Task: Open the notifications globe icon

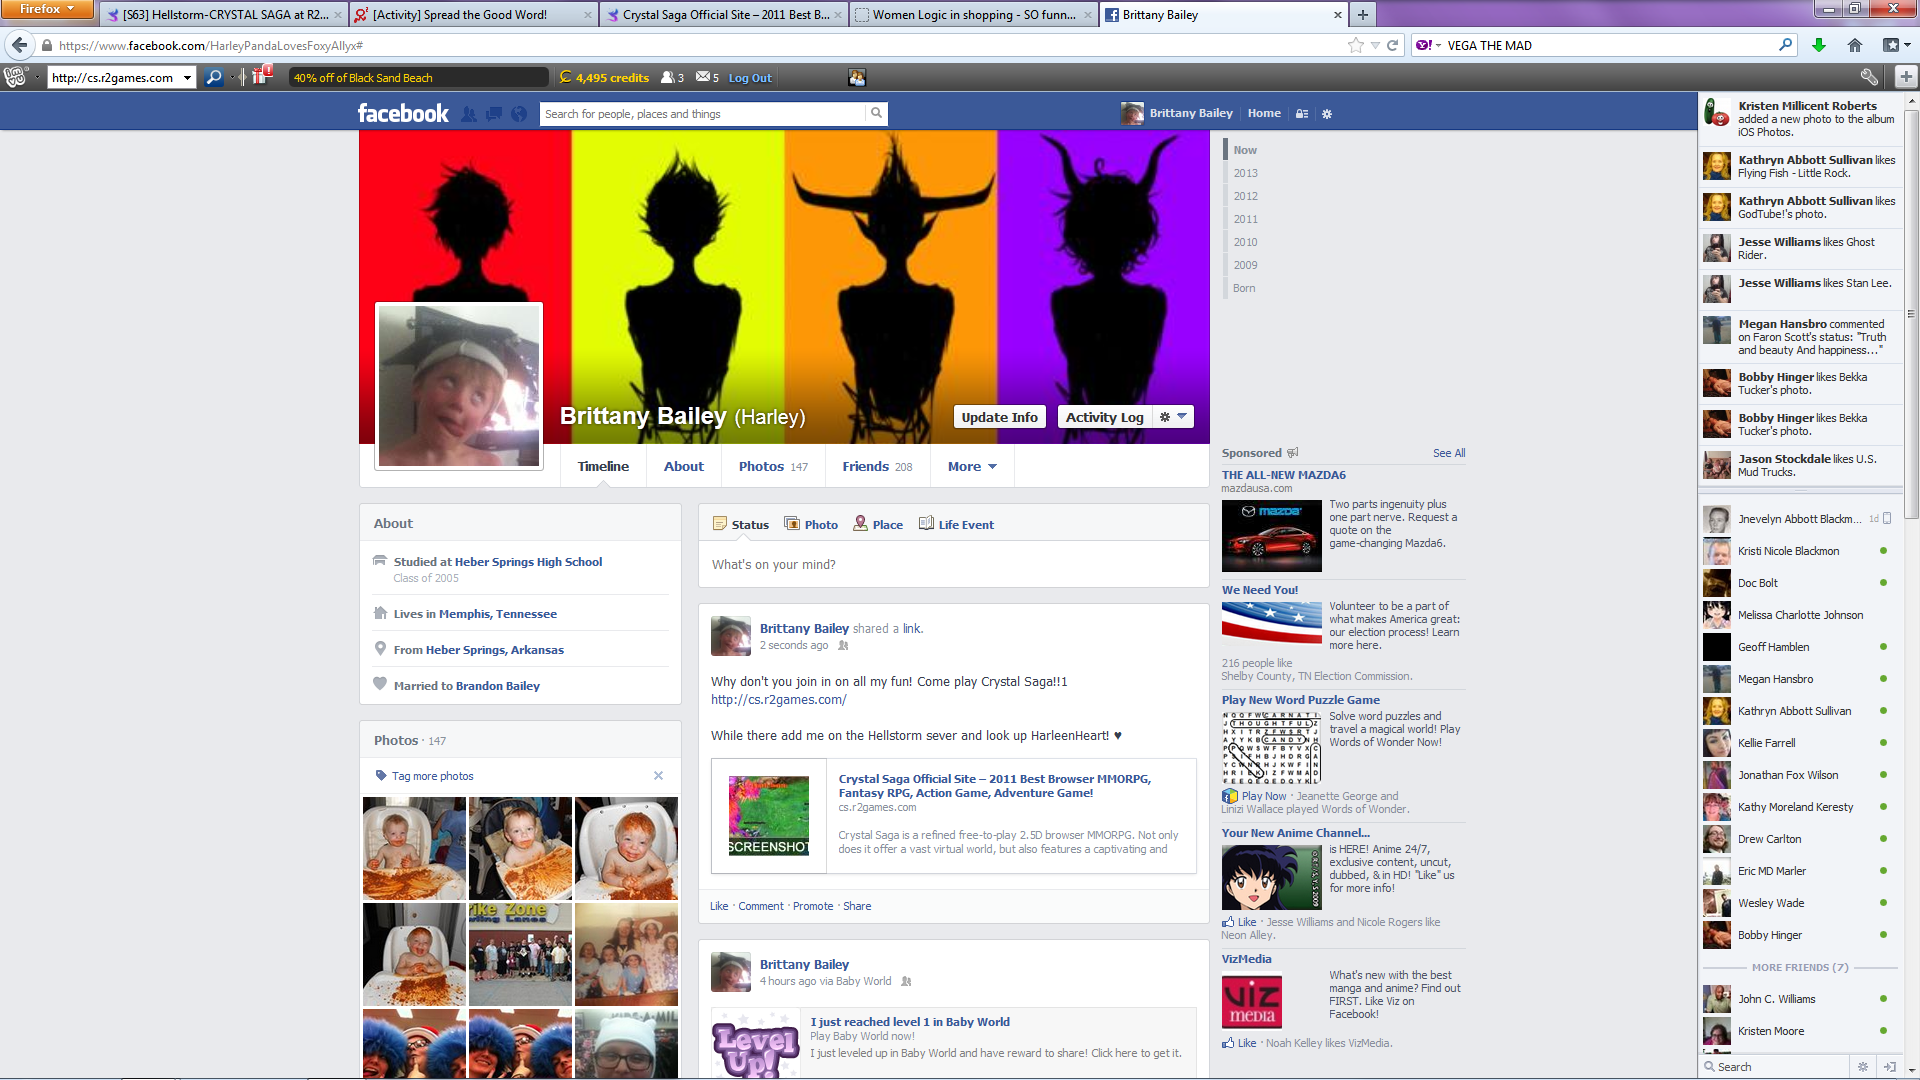Action: pyautogui.click(x=519, y=114)
